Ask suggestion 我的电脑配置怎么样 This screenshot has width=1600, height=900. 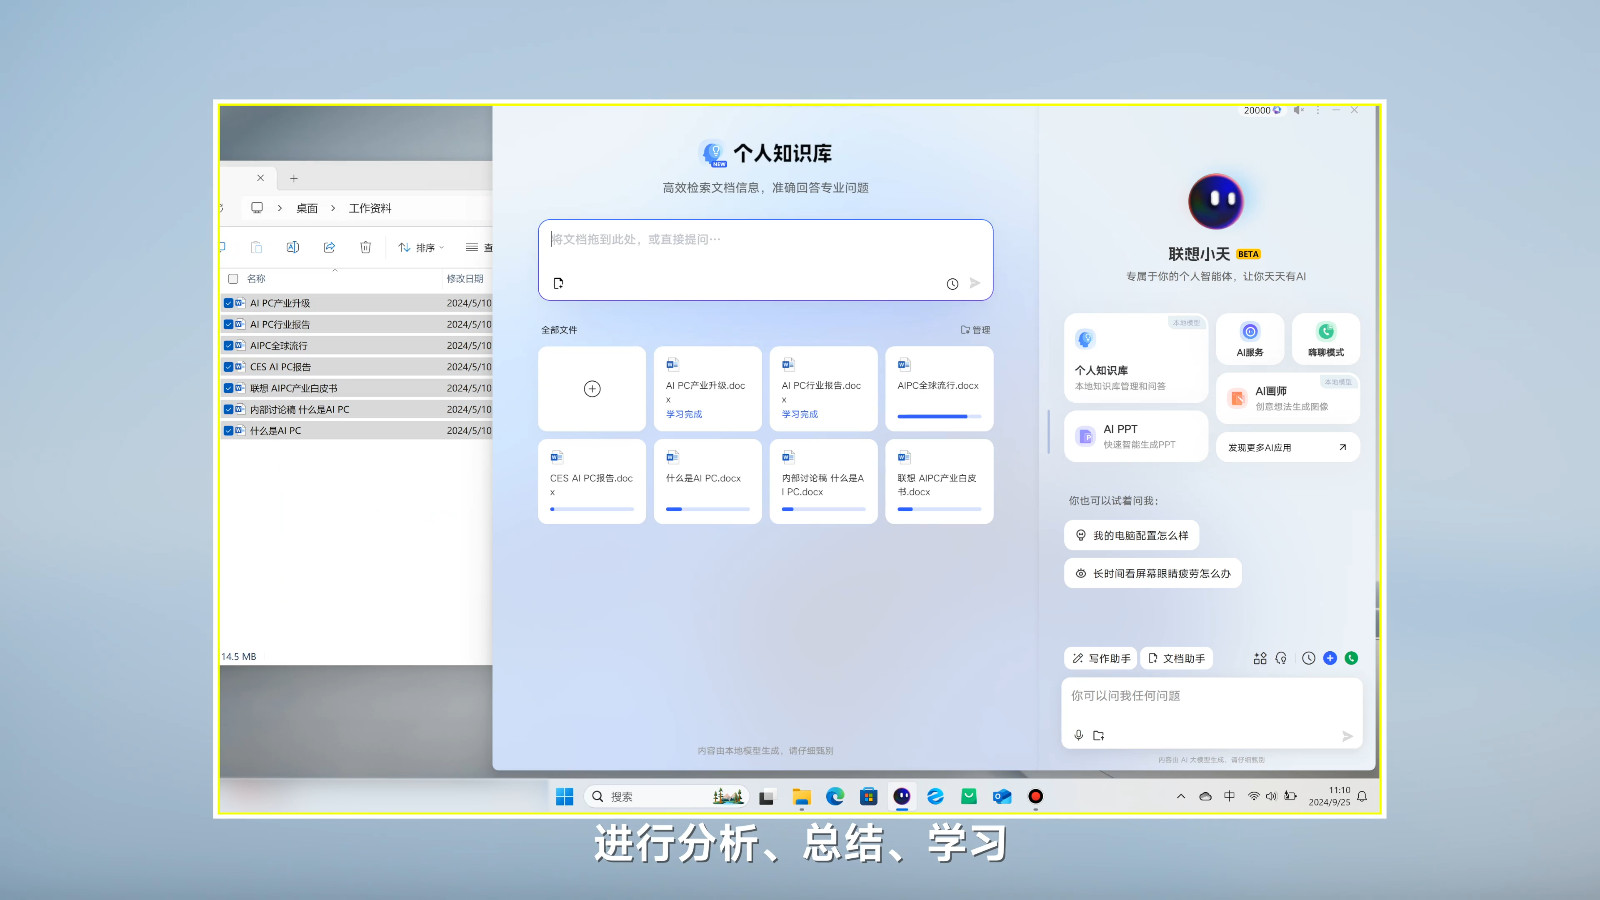pos(1131,536)
